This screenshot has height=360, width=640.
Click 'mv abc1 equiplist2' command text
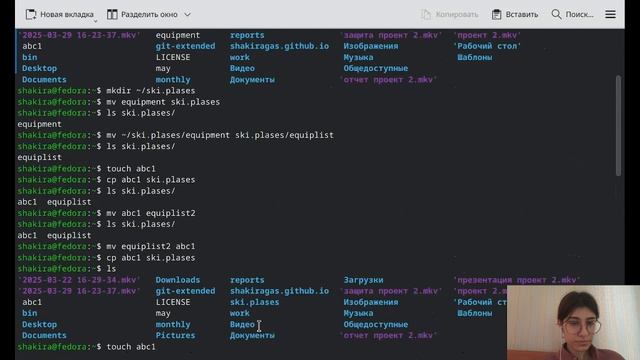151,213
